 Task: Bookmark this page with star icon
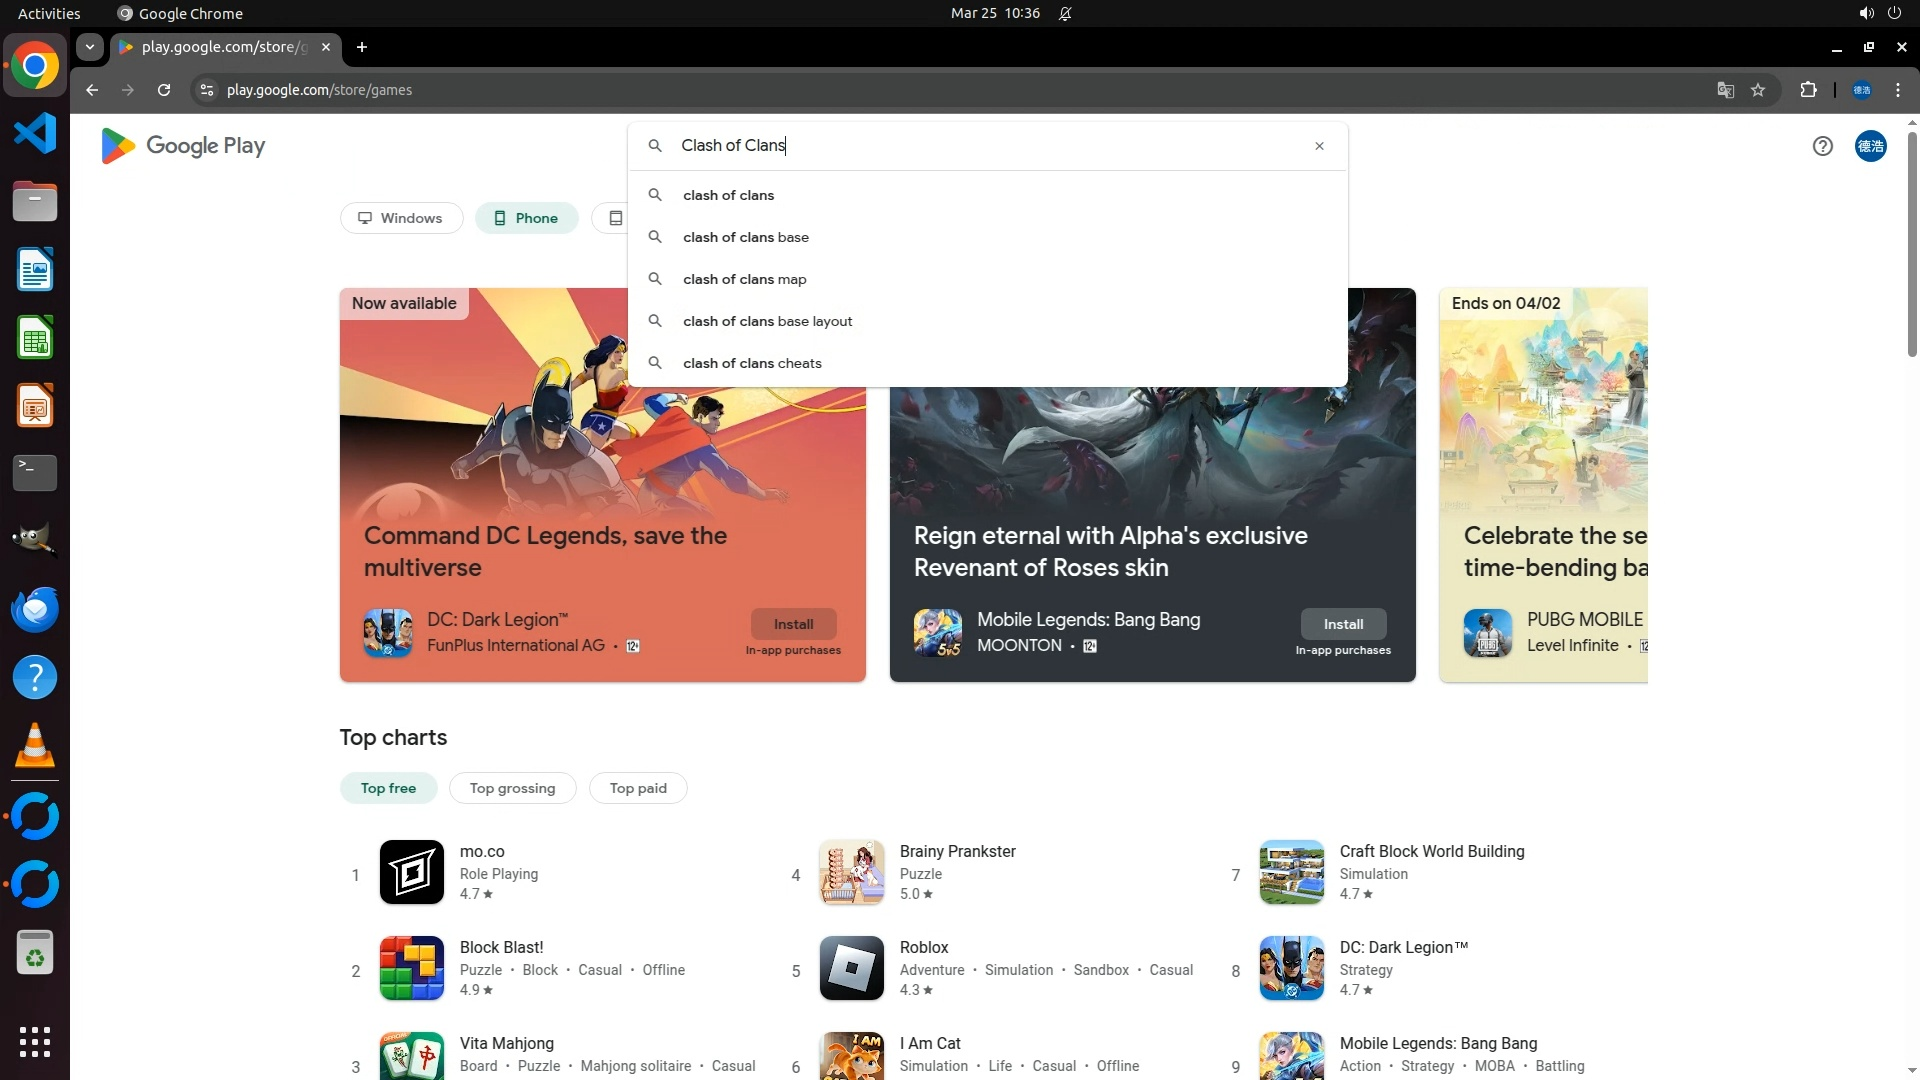[x=1758, y=90]
